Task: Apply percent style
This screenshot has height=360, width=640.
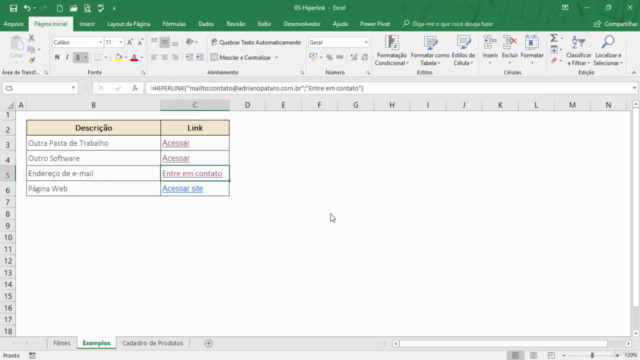Action: click(x=329, y=58)
